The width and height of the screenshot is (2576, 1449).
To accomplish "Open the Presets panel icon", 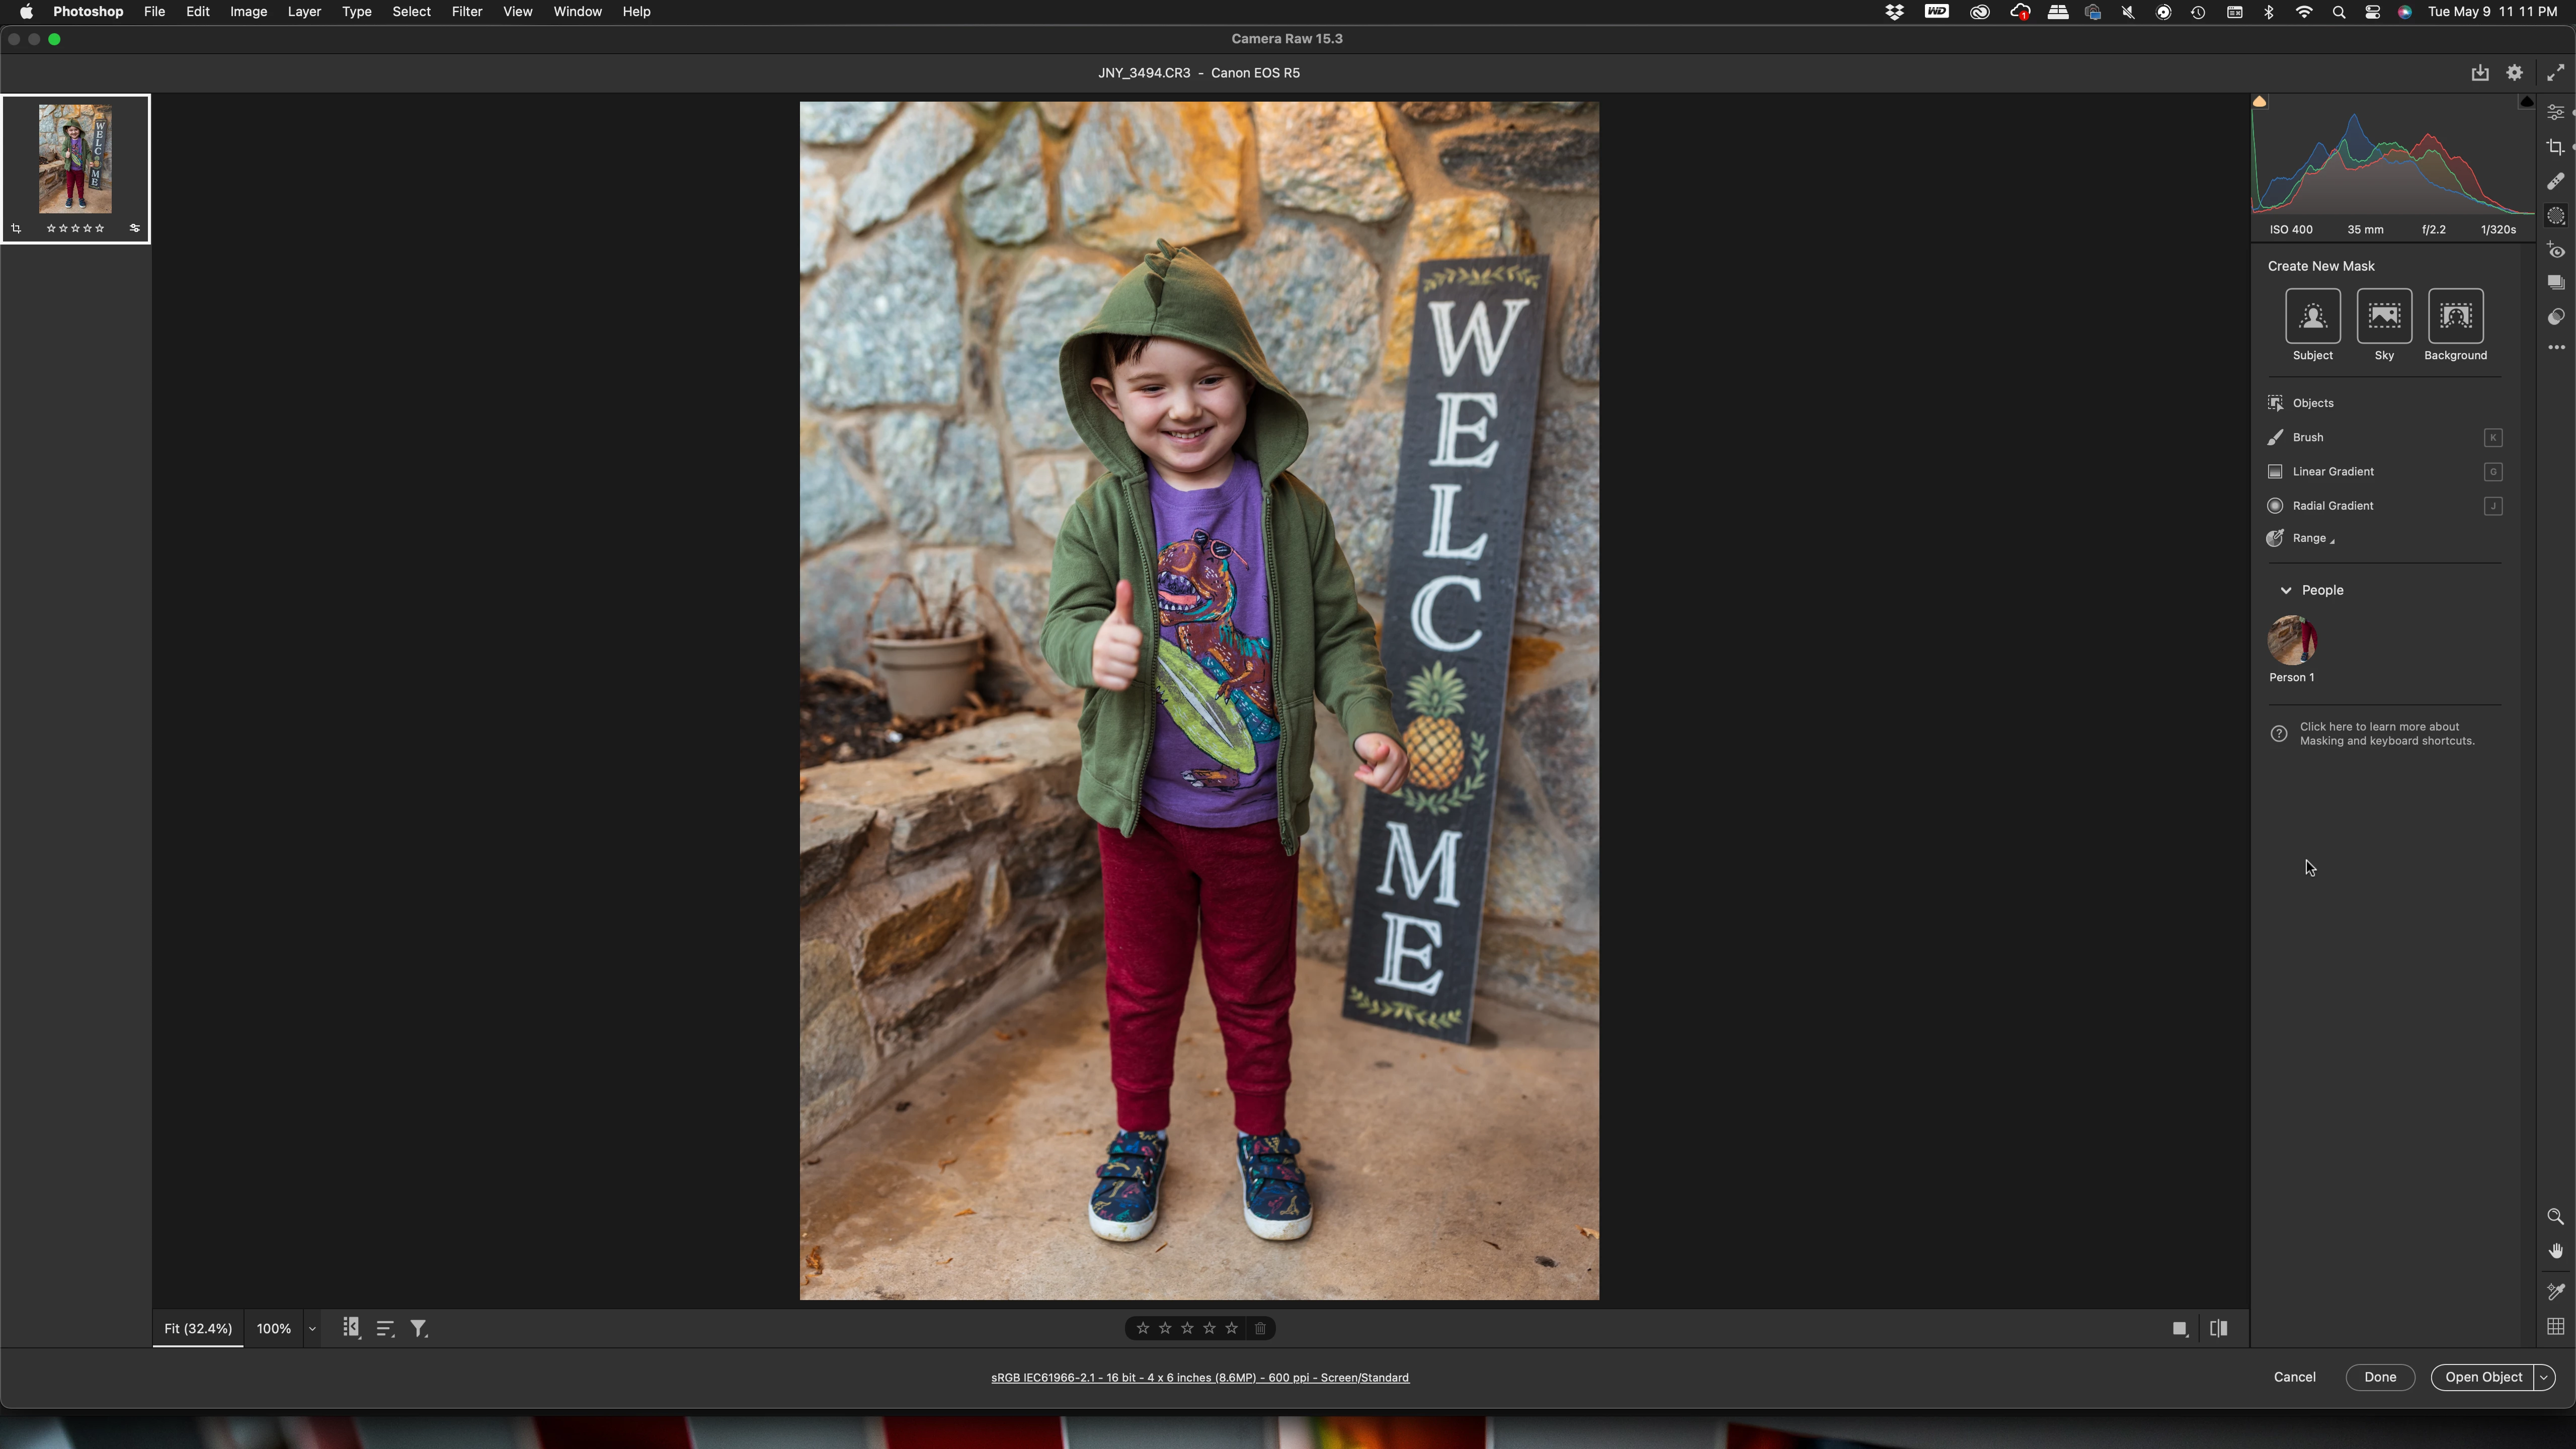I will pos(2555,317).
